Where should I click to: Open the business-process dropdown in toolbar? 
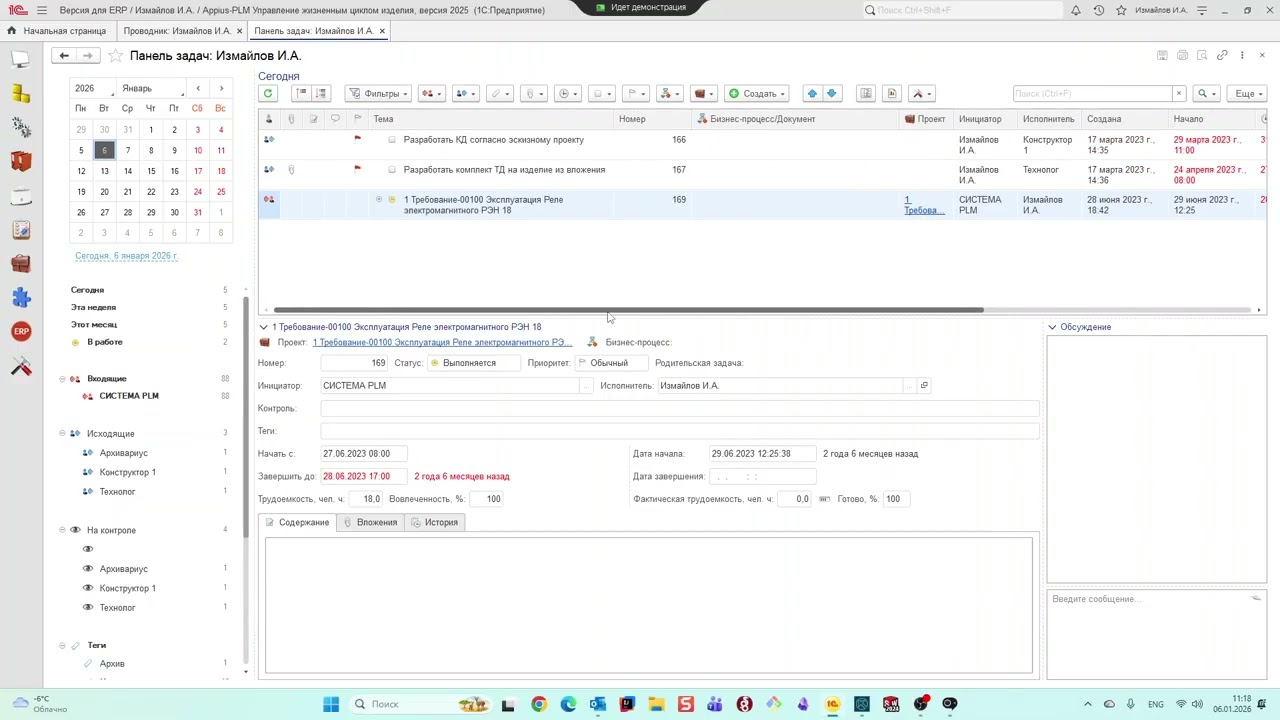(670, 93)
